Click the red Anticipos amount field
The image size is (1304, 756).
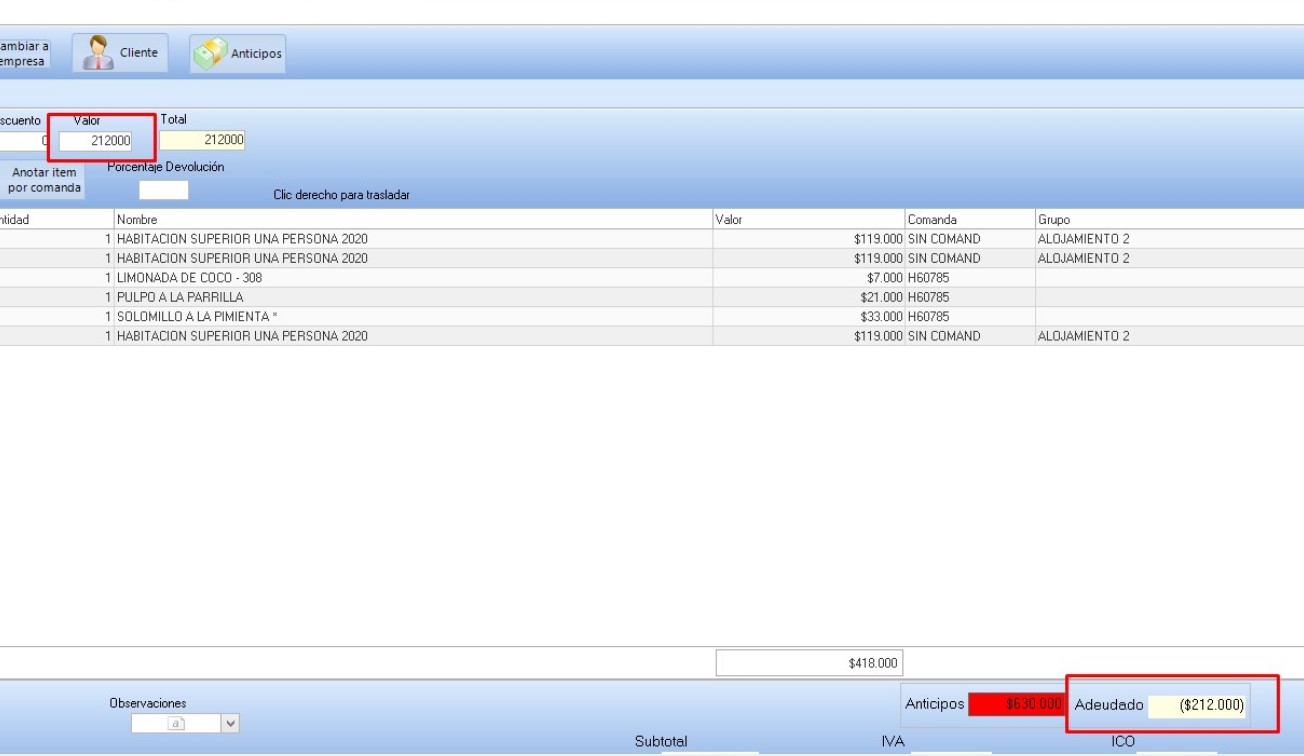(x=1016, y=705)
